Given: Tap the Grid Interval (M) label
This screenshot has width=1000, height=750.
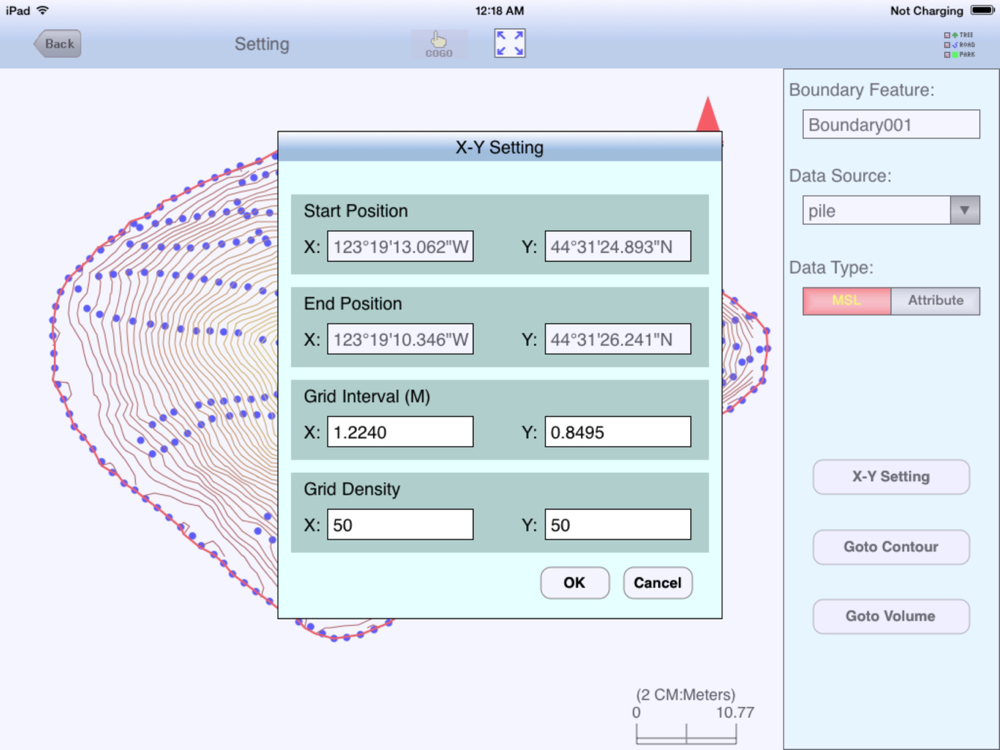Looking at the screenshot, I should pyautogui.click(x=367, y=397).
